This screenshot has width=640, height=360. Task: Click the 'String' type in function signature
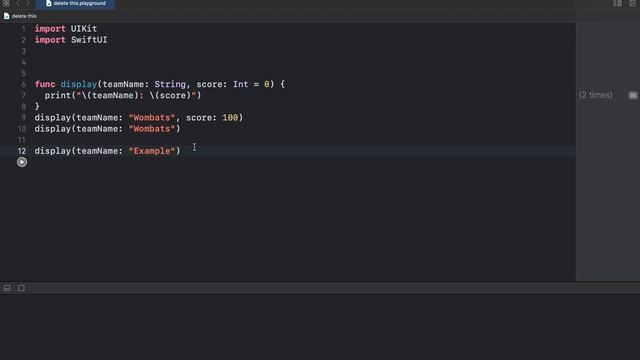point(170,84)
